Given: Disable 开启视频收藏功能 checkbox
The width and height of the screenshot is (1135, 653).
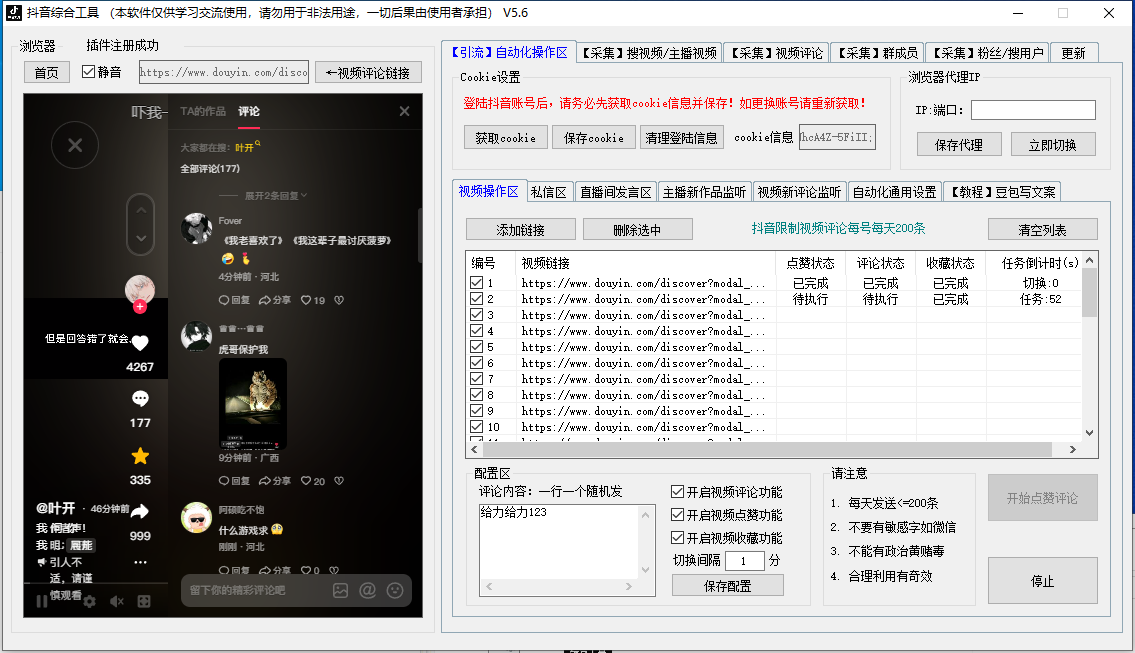Looking at the screenshot, I should (x=678, y=538).
